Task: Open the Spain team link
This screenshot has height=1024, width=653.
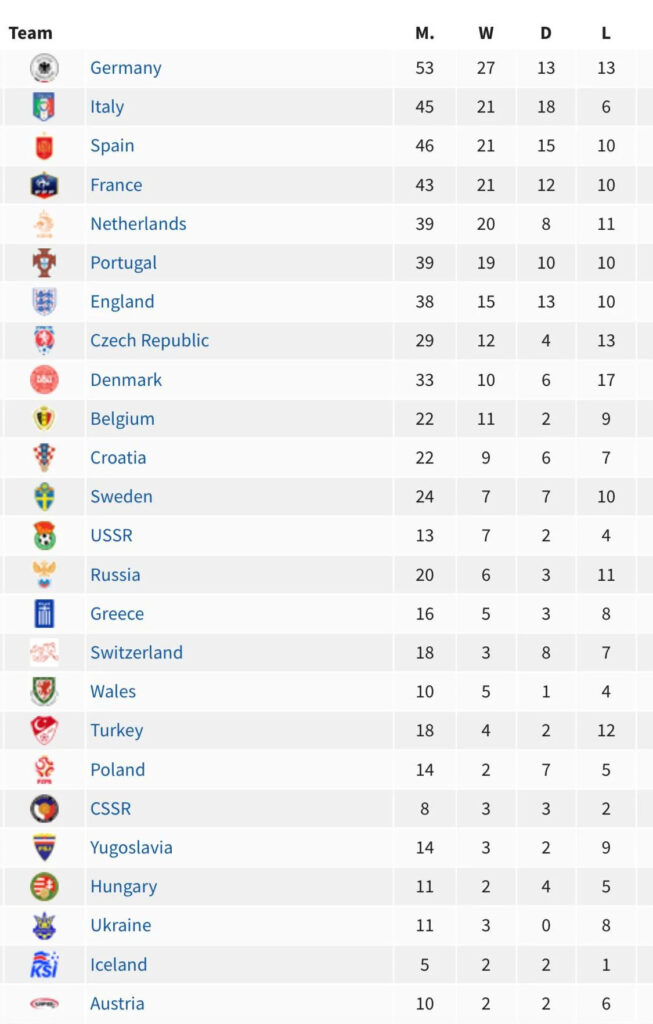Action: 112,146
